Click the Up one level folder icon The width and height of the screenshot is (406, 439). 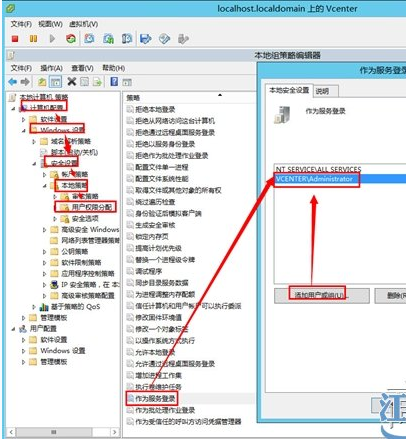(42, 82)
